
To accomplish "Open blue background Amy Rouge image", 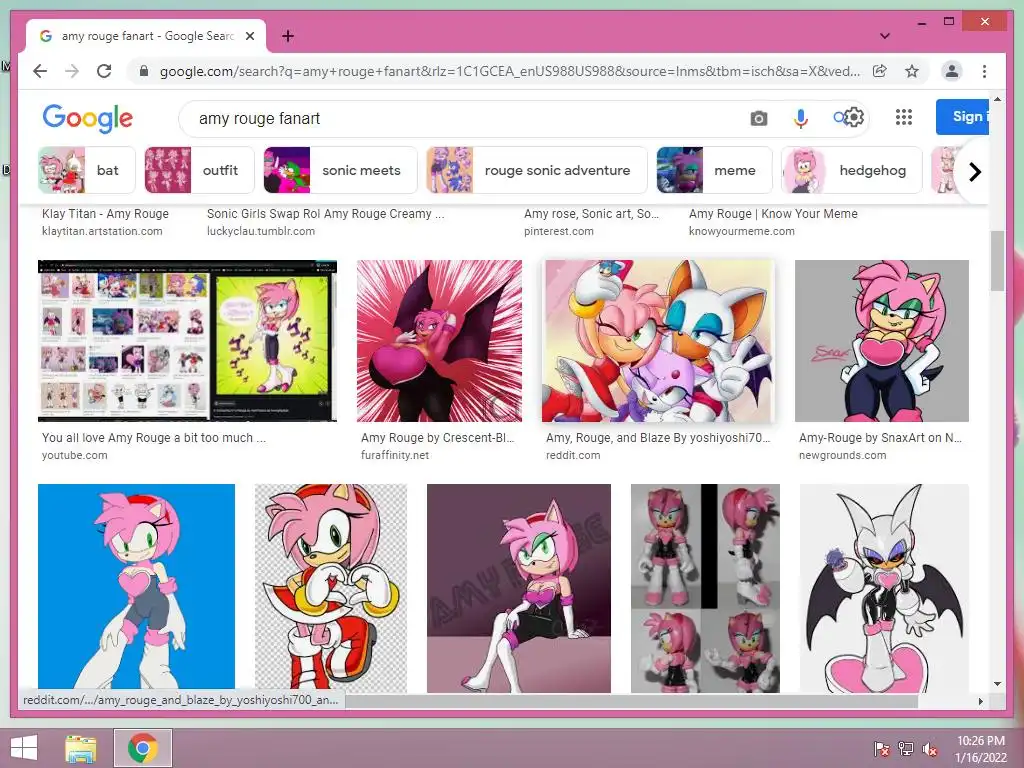I will [136, 588].
